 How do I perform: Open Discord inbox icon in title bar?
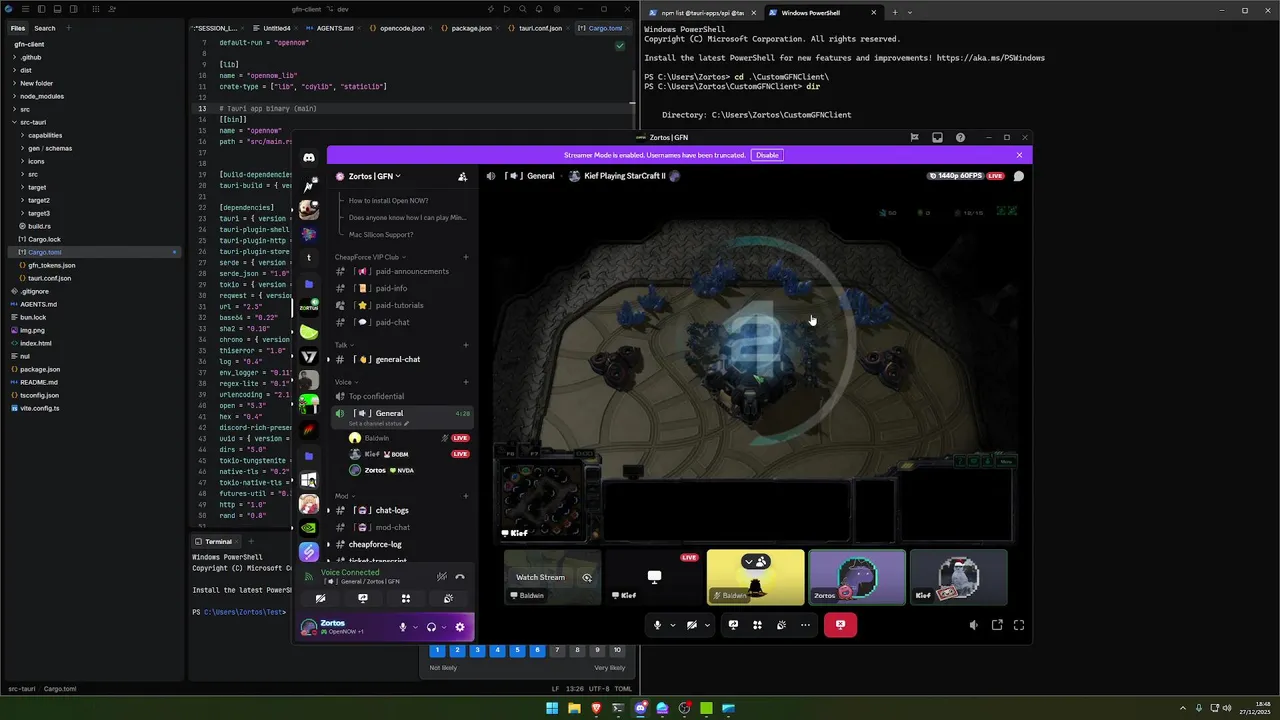937,137
